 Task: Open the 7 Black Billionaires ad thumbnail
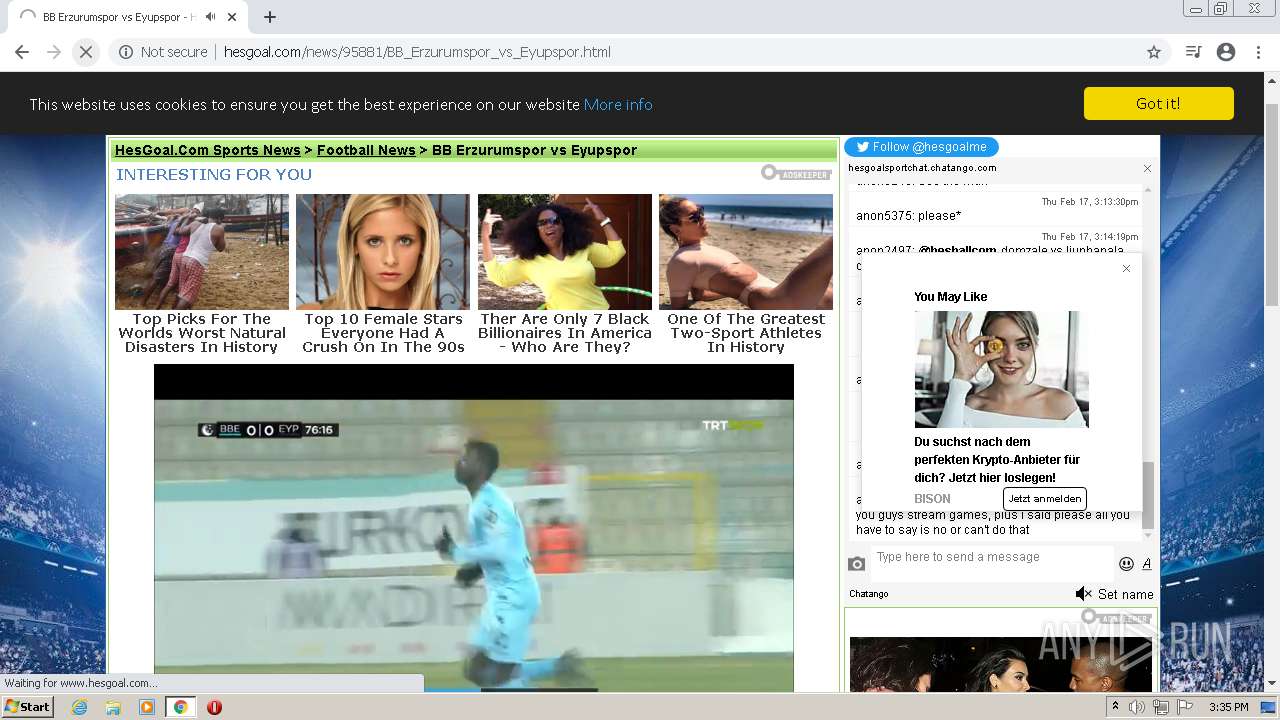coord(564,251)
